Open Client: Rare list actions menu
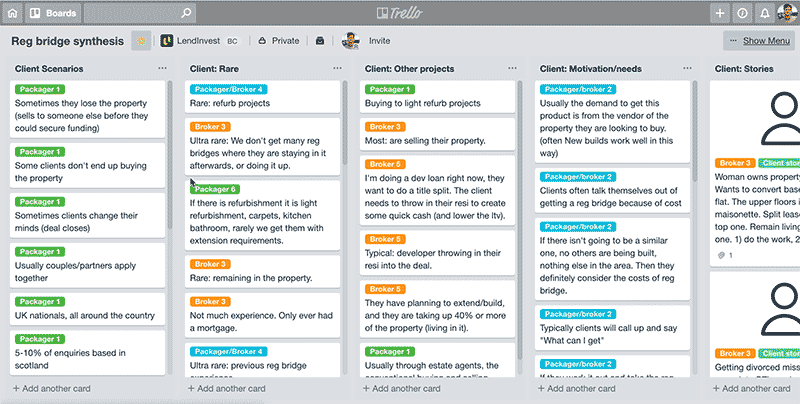 (337, 69)
